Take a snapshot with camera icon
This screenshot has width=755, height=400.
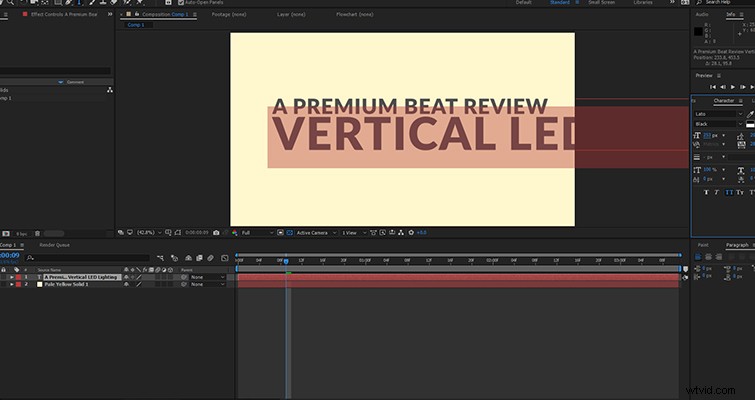[x=216, y=233]
